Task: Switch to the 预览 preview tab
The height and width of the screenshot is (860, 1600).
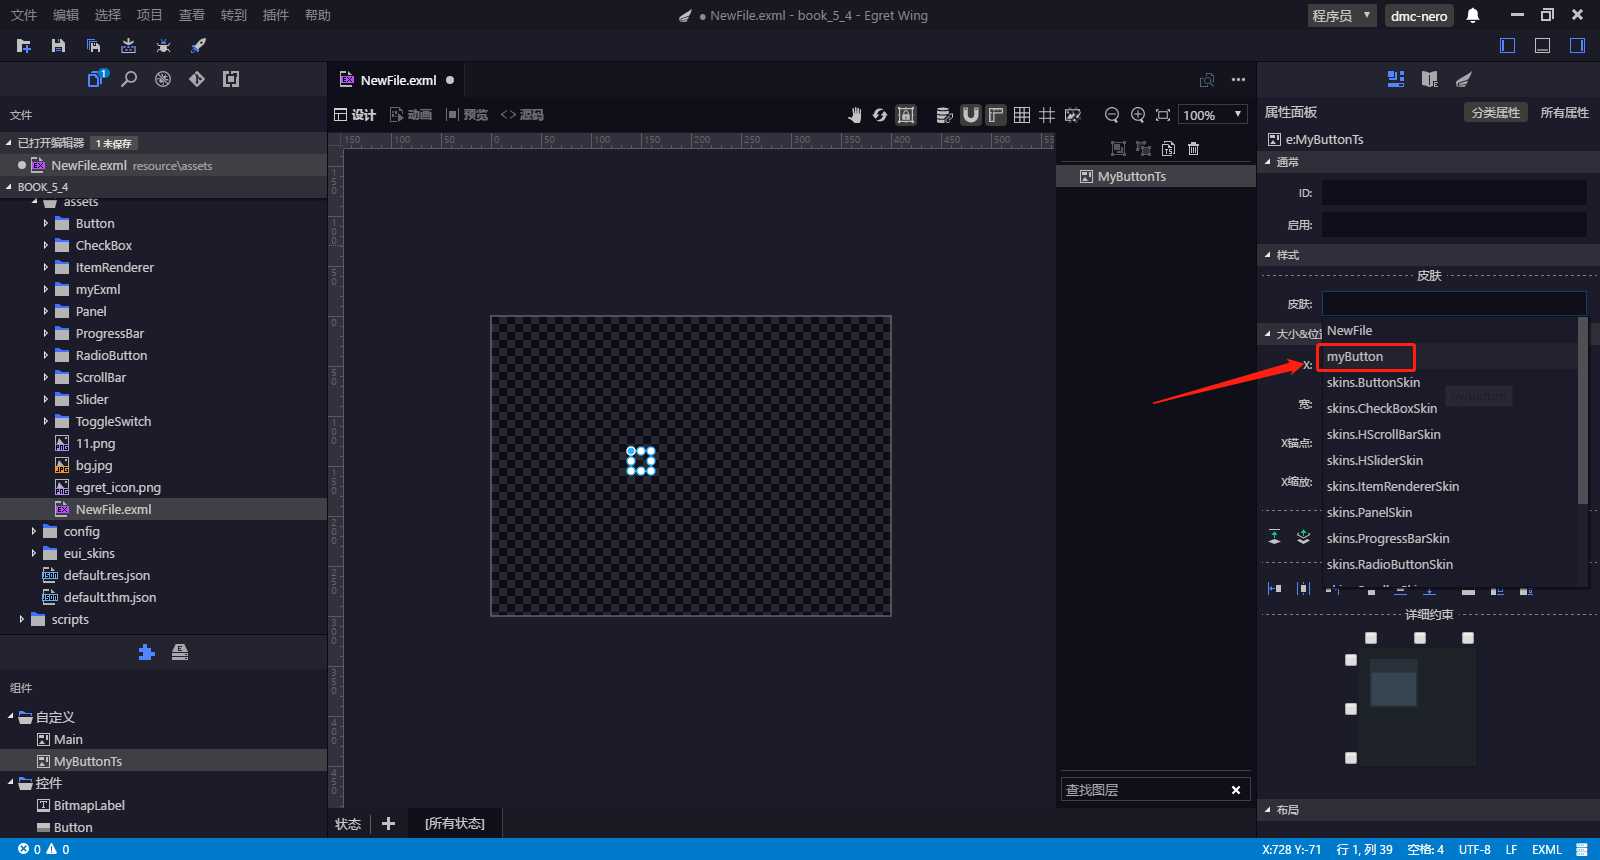Action: (467, 115)
